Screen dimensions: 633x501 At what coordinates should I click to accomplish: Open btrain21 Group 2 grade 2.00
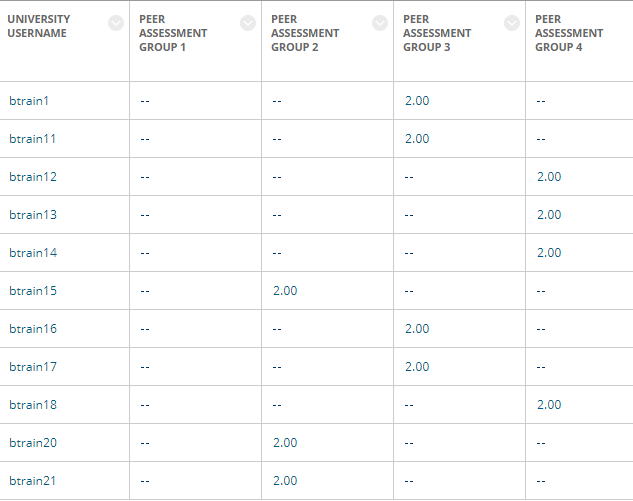click(x=285, y=480)
